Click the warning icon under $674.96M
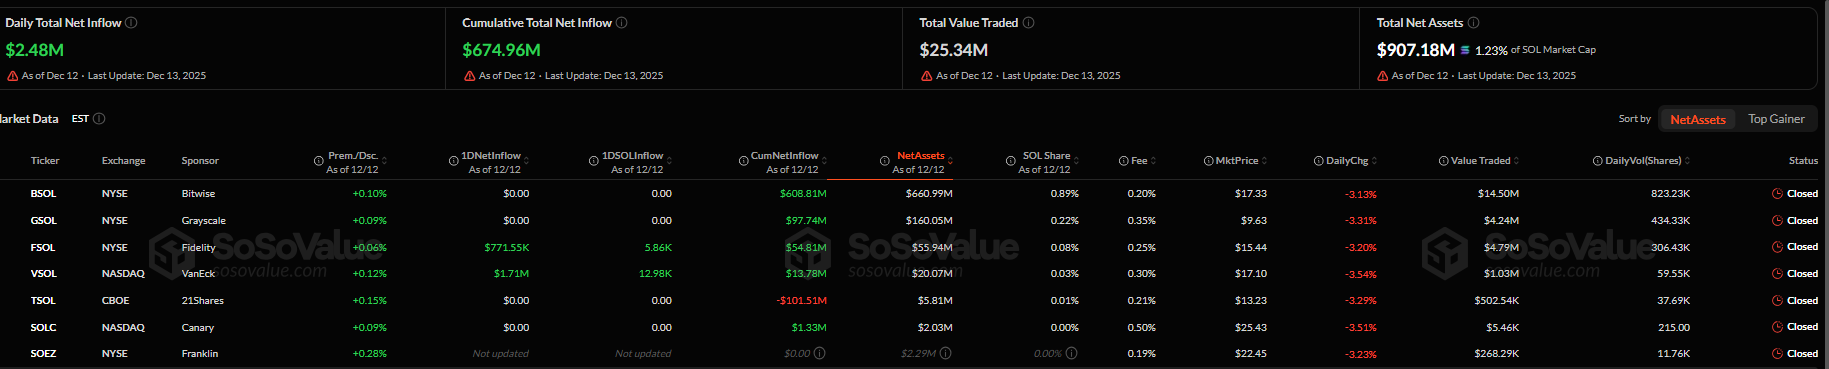 pos(470,76)
